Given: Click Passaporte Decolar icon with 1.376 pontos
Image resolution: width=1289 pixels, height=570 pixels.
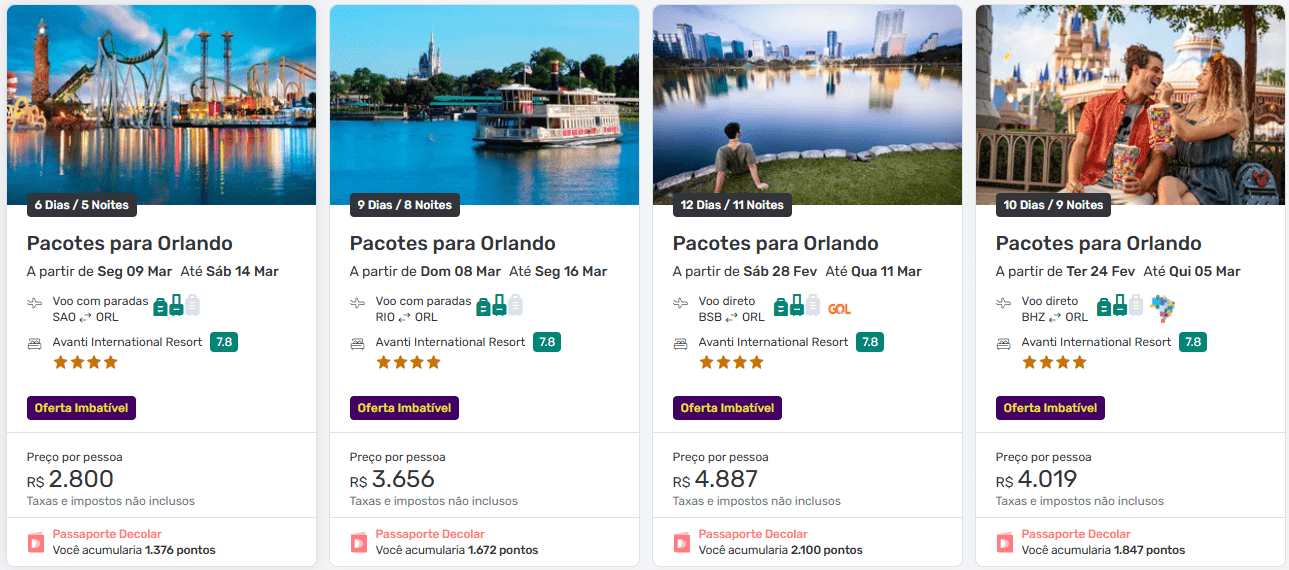Looking at the screenshot, I should pos(36,542).
